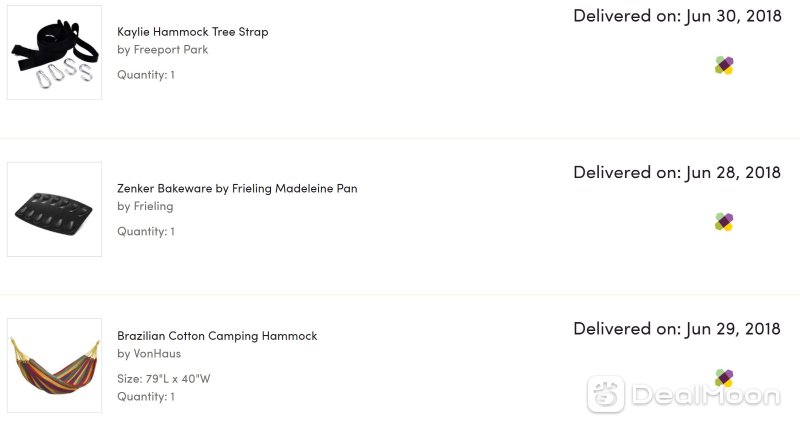This screenshot has width=800, height=427.
Task: Click the DealMoon watermark logo
Action: pos(684,394)
